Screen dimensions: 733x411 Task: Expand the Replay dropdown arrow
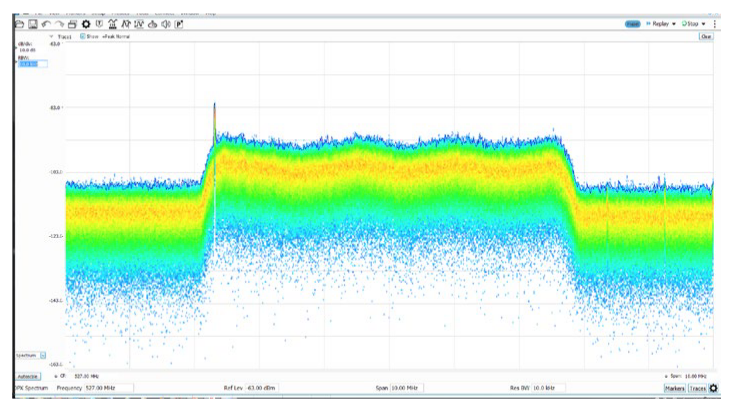(674, 23)
